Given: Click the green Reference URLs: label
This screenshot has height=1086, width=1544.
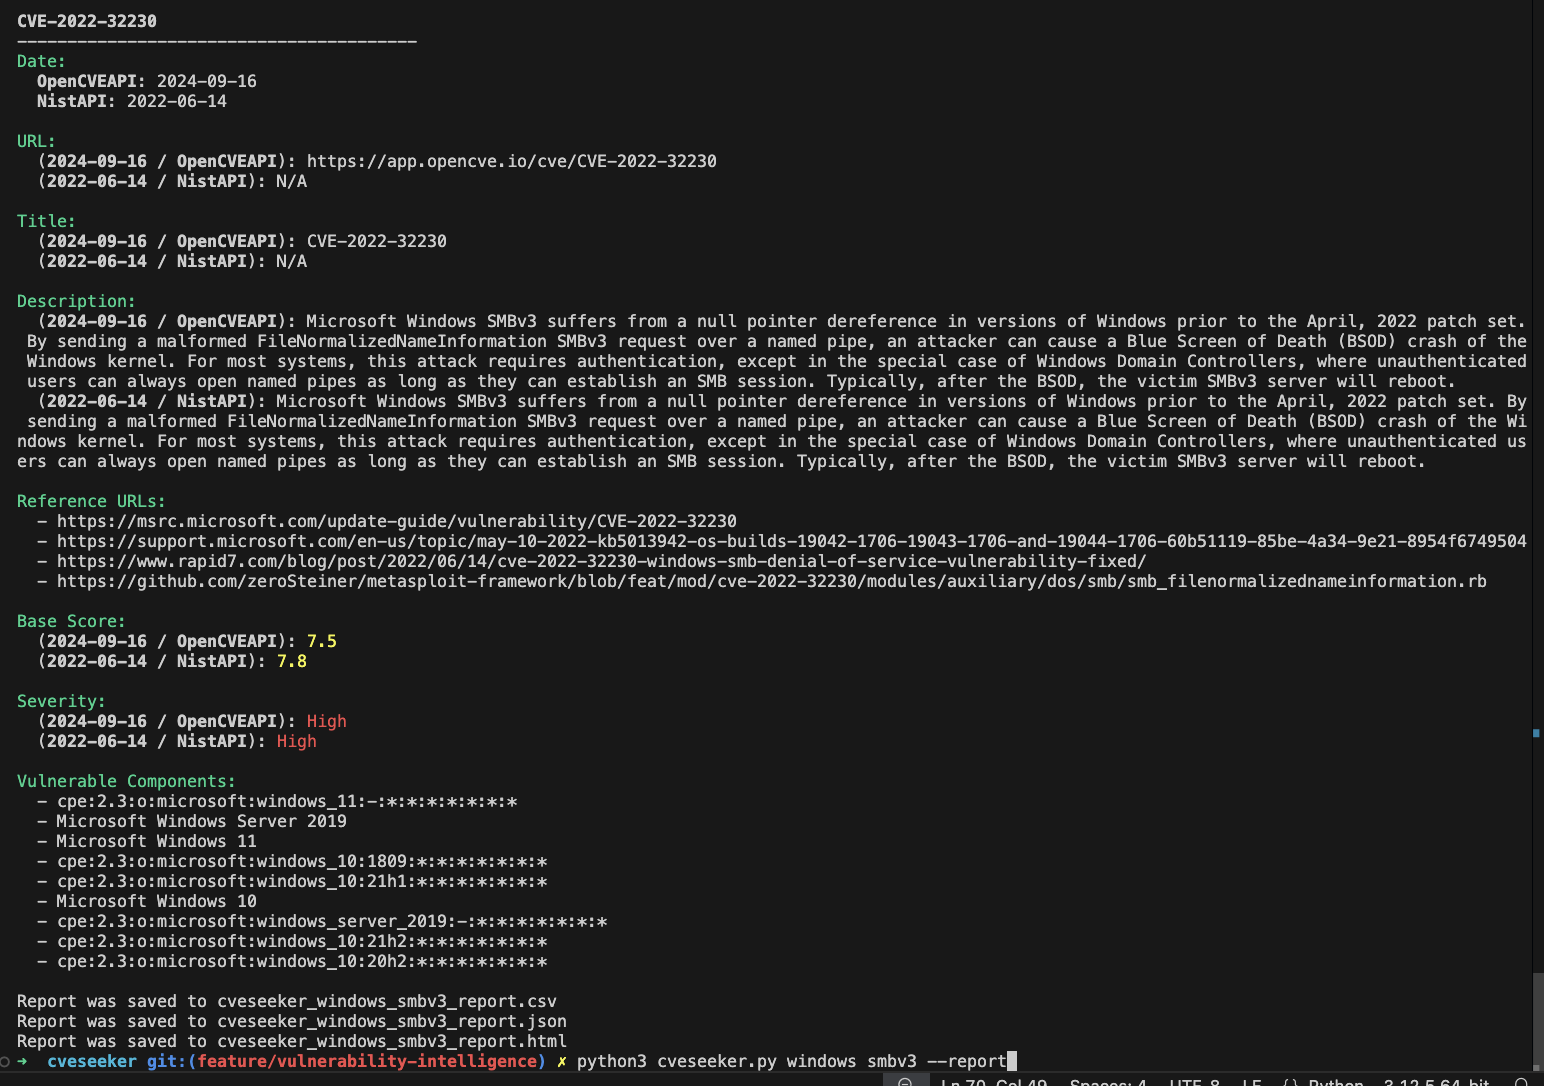Looking at the screenshot, I should coord(91,501).
